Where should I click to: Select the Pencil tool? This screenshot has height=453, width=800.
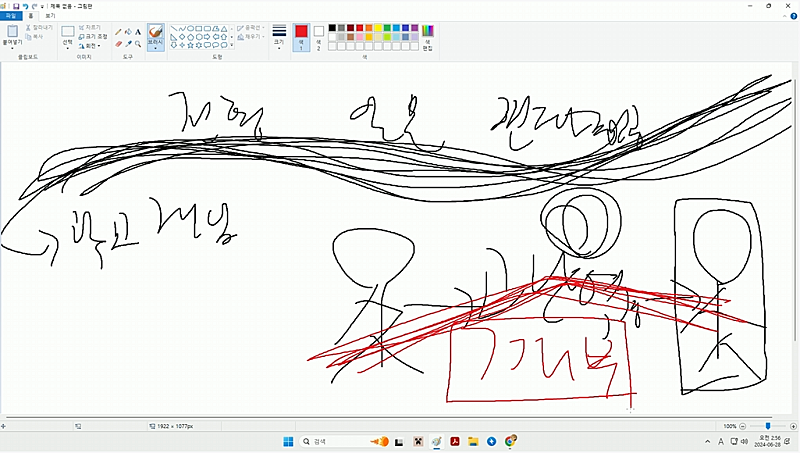pos(118,32)
